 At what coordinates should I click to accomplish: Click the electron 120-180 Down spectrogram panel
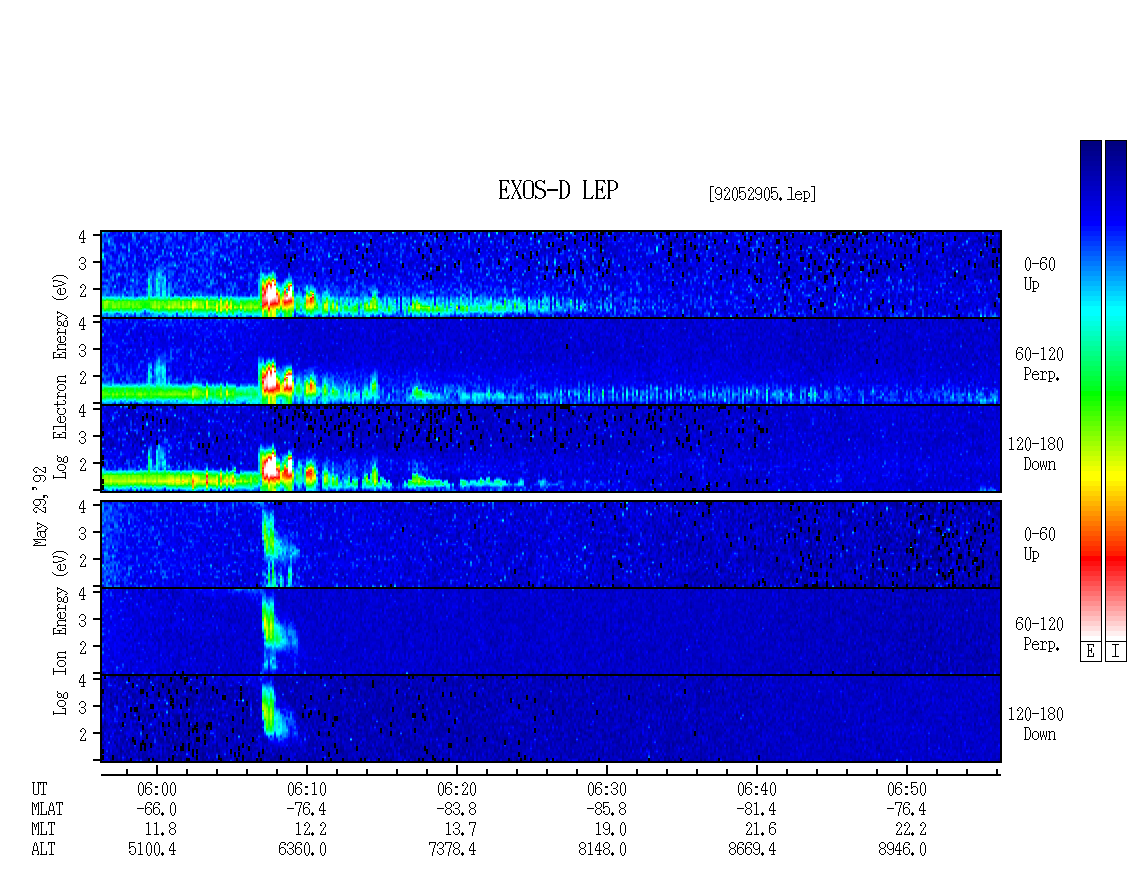point(551,448)
